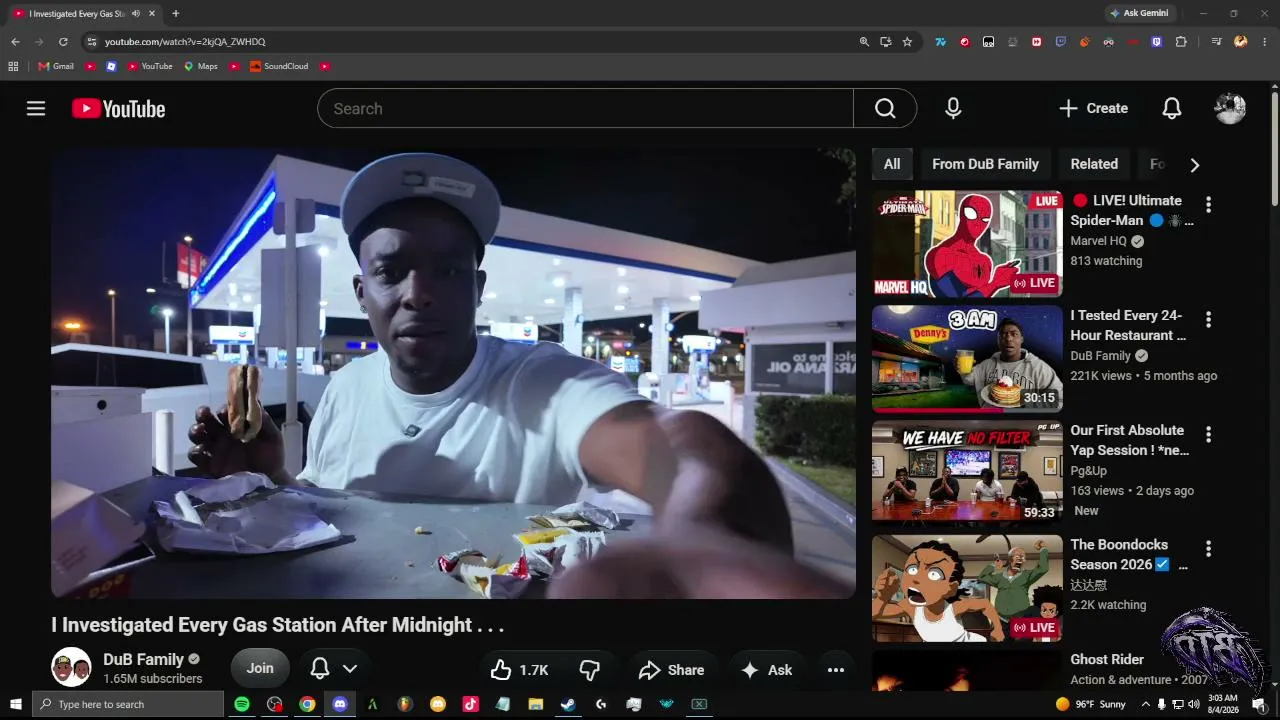Open the taskbar clock and calendar

coord(1222,704)
